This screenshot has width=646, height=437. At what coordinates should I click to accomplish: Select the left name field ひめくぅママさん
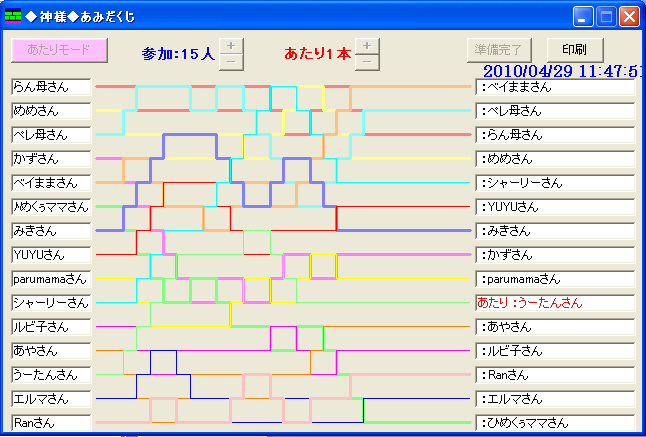coord(51,207)
